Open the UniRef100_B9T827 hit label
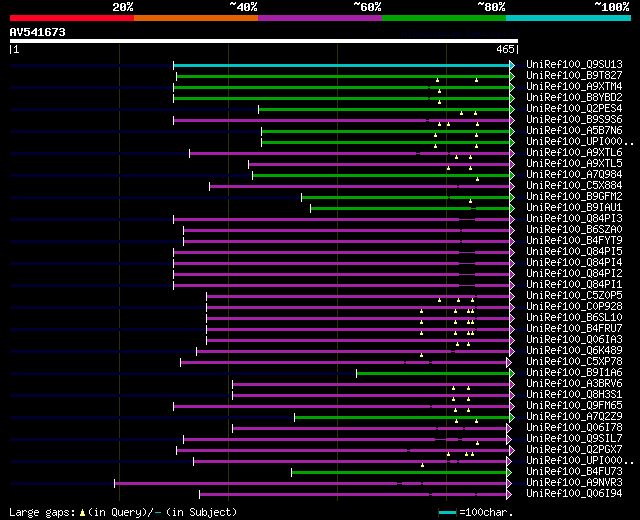This screenshot has height=520, width=640. 574,76
